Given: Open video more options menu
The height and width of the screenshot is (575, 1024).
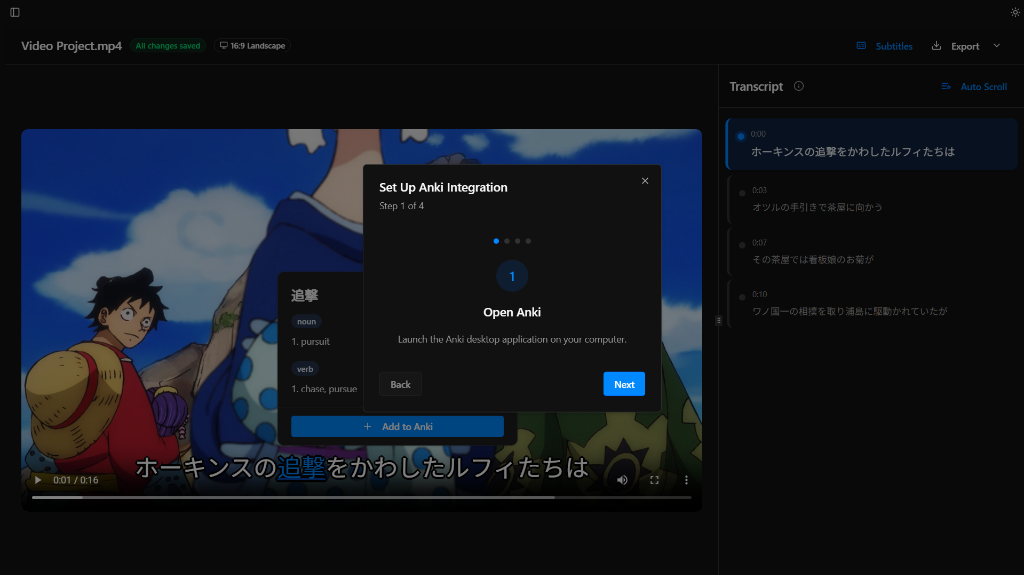Looking at the screenshot, I should [686, 480].
